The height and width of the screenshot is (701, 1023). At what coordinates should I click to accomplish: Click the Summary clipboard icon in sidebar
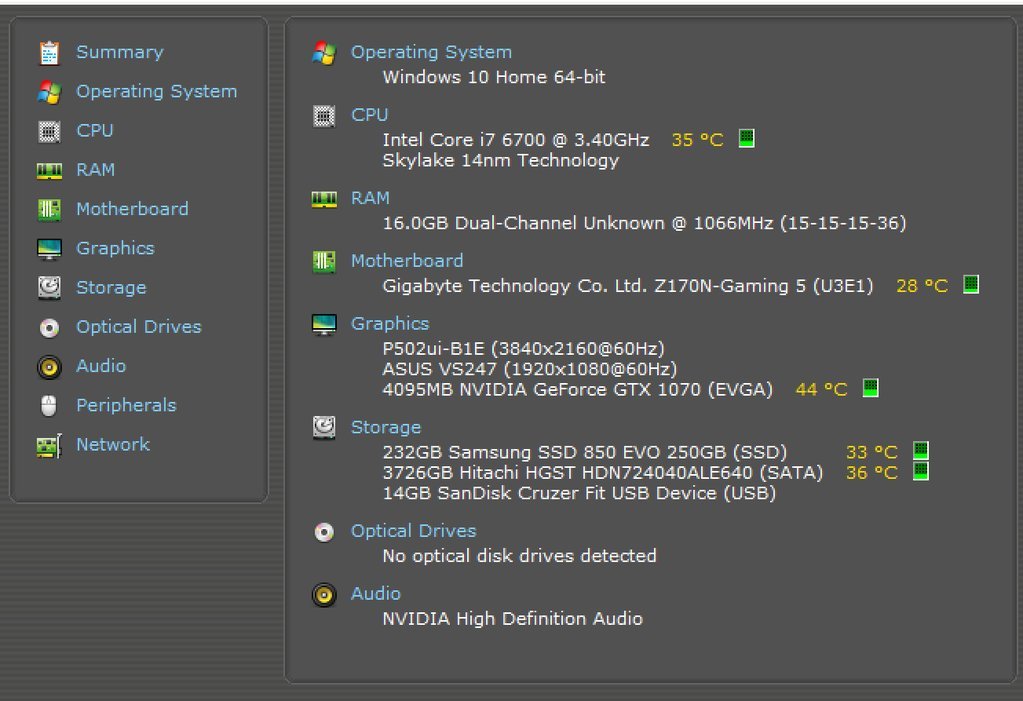pyautogui.click(x=49, y=52)
